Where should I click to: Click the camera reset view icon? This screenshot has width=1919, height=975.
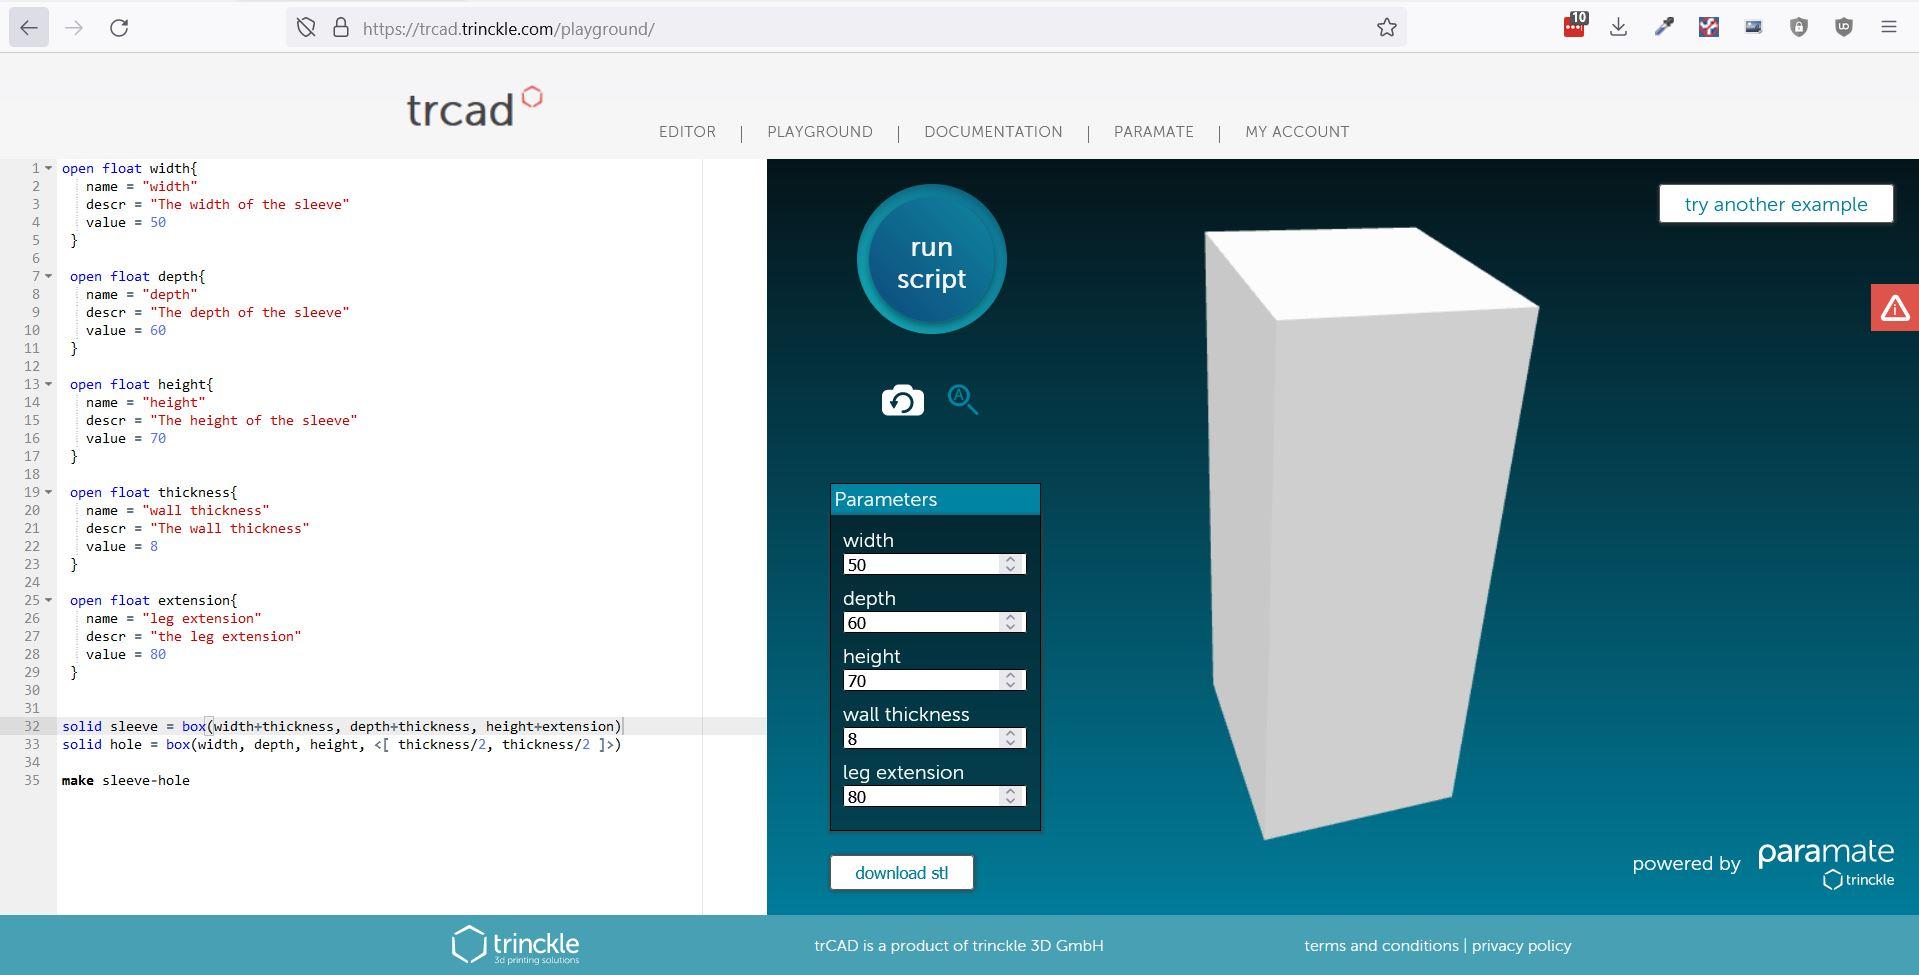(x=900, y=398)
